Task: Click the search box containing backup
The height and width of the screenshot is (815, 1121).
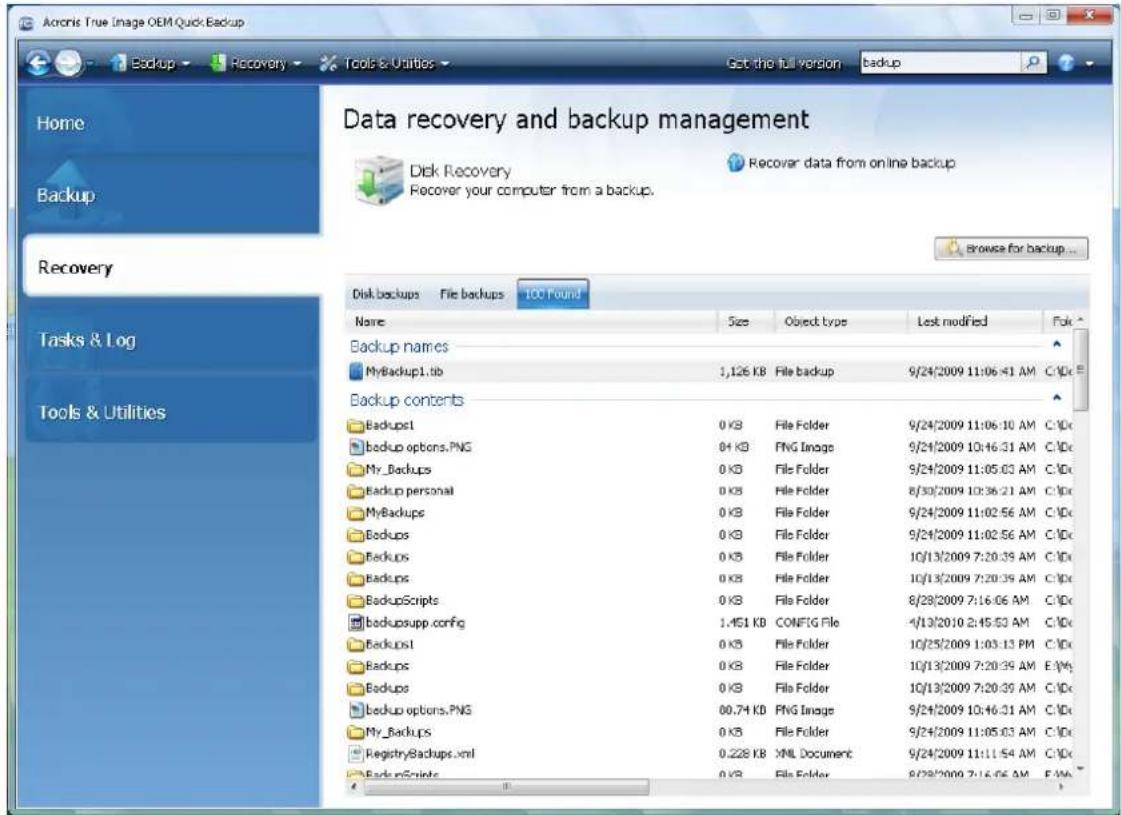Action: point(939,63)
